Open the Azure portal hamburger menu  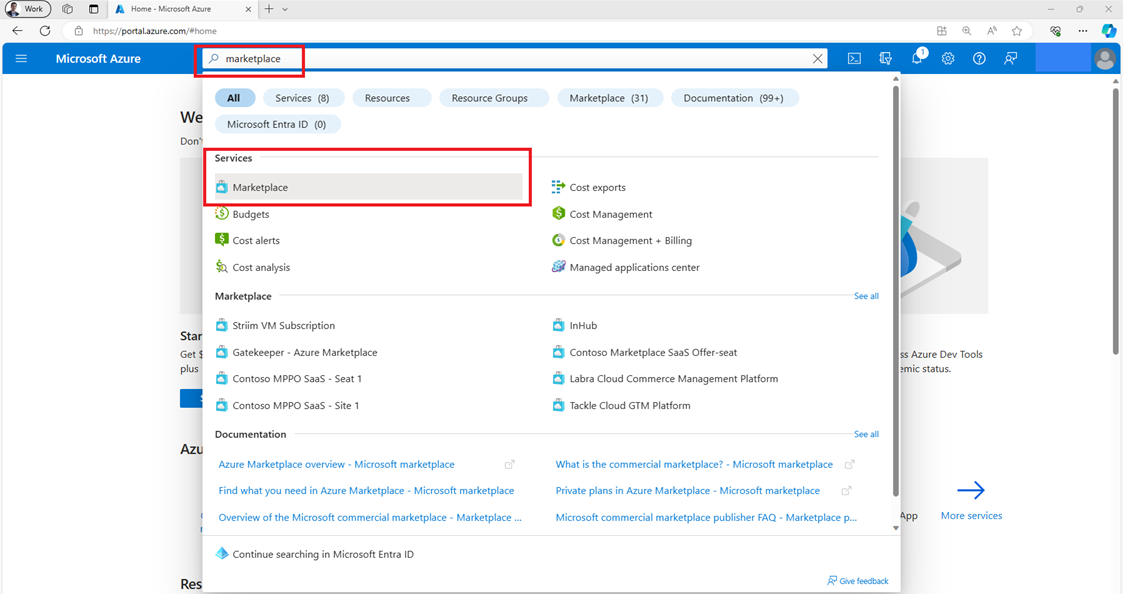[x=21, y=59]
